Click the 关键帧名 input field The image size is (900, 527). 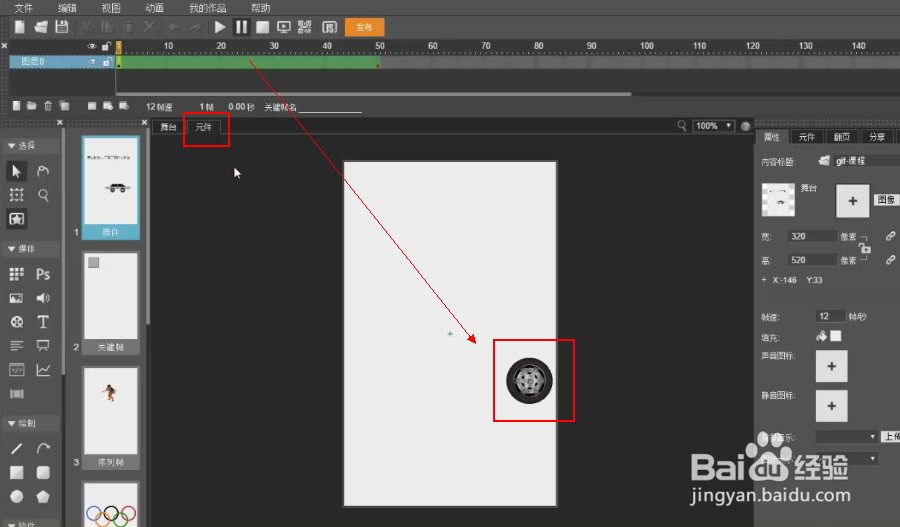pos(331,107)
